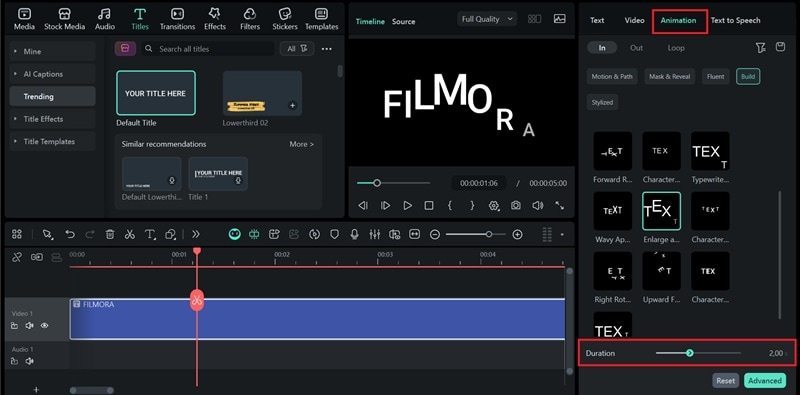
Task: Expand the Mine category
Action: tap(52, 52)
